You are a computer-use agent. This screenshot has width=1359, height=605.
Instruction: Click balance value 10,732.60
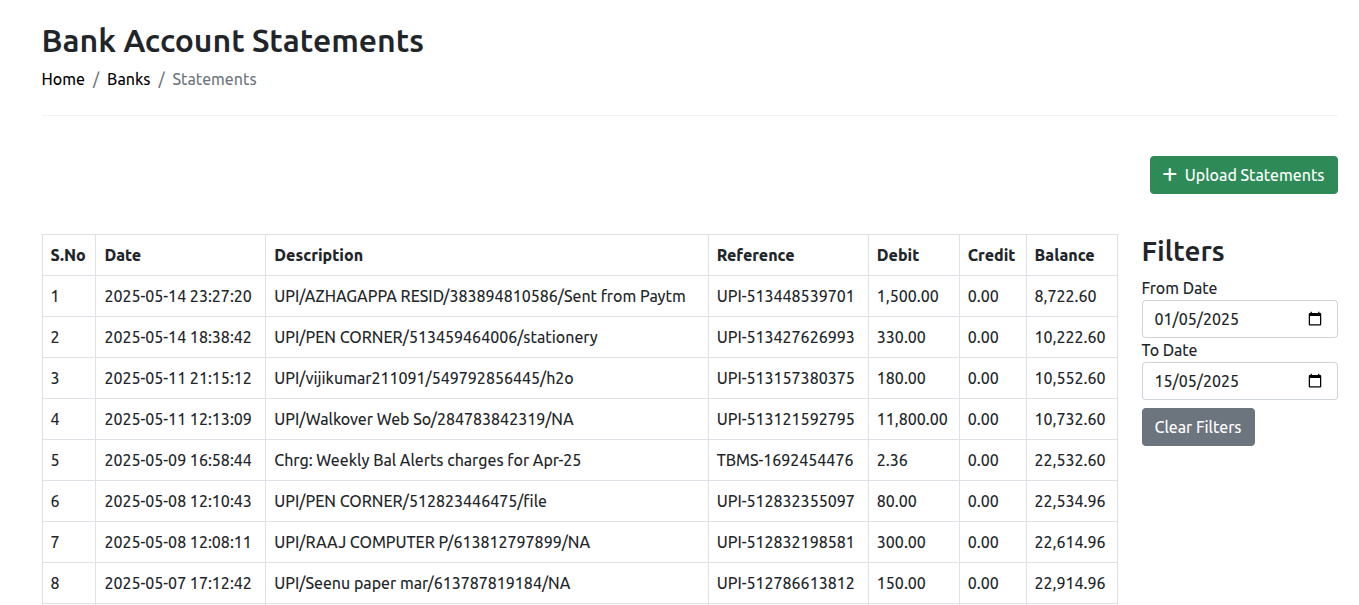click(1070, 419)
